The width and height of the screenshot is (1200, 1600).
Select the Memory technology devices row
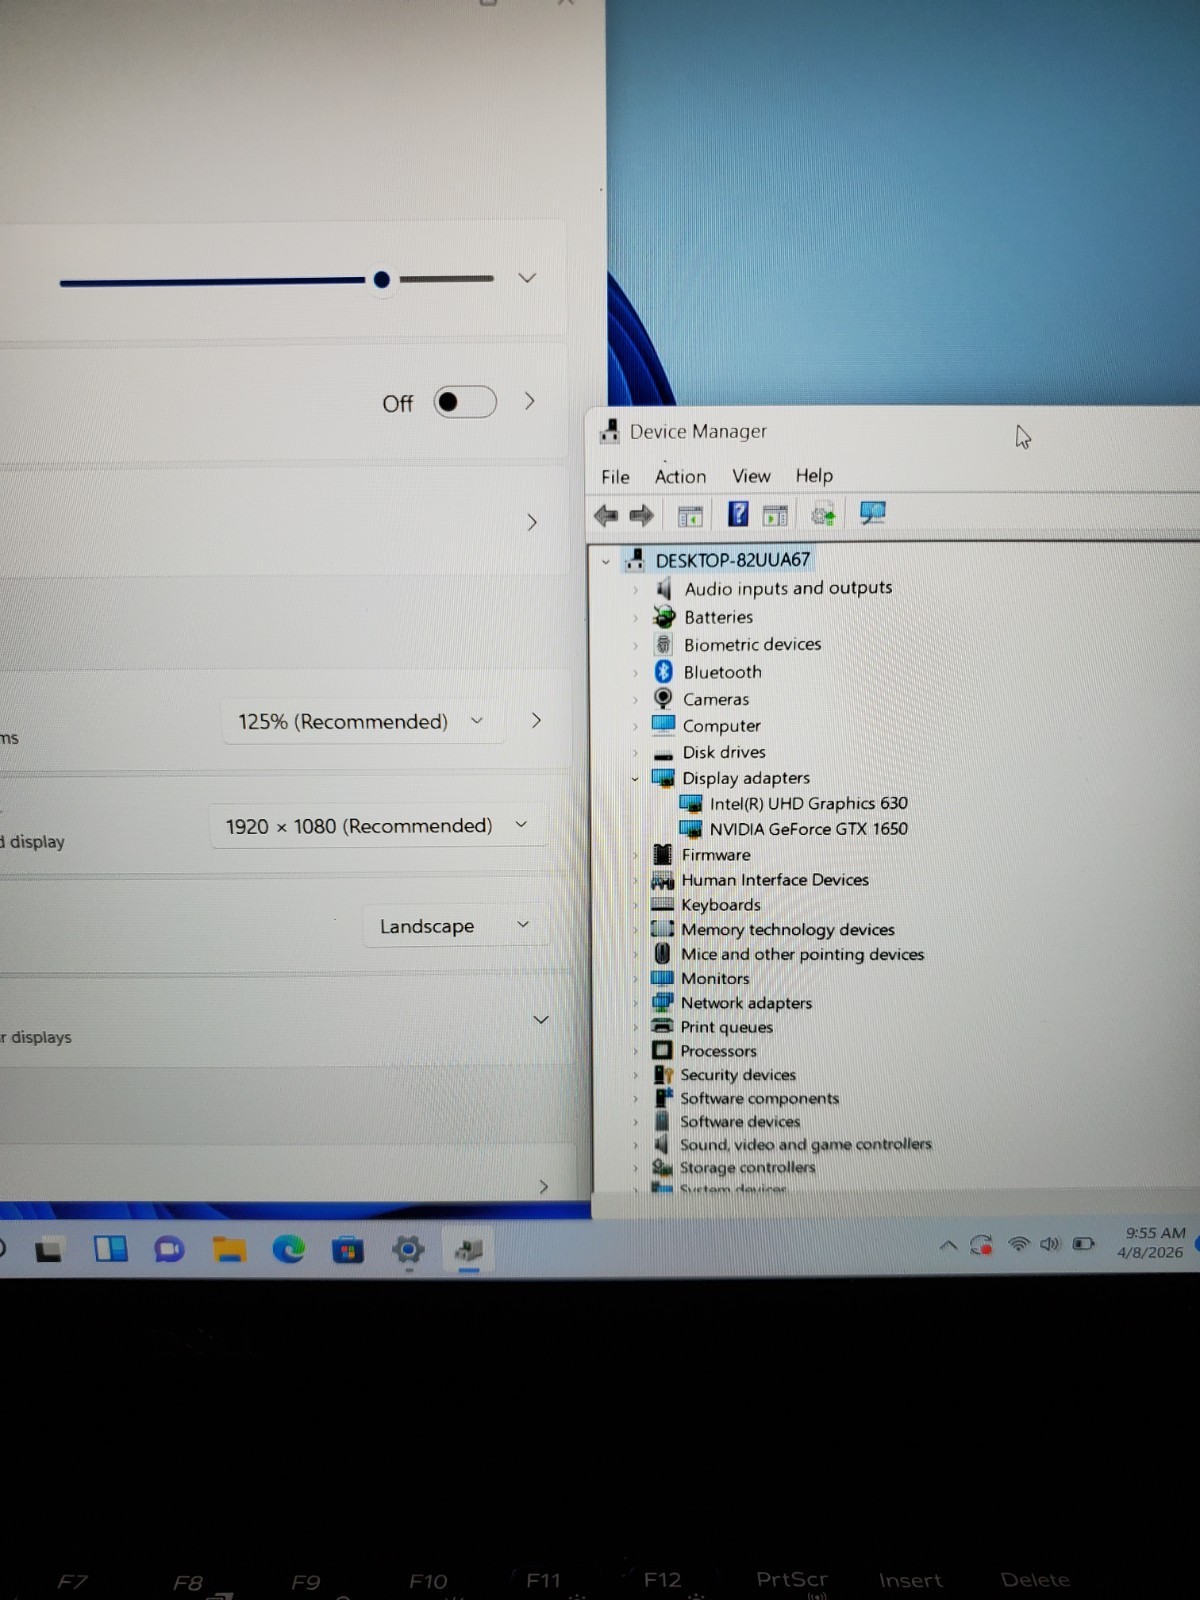click(787, 929)
